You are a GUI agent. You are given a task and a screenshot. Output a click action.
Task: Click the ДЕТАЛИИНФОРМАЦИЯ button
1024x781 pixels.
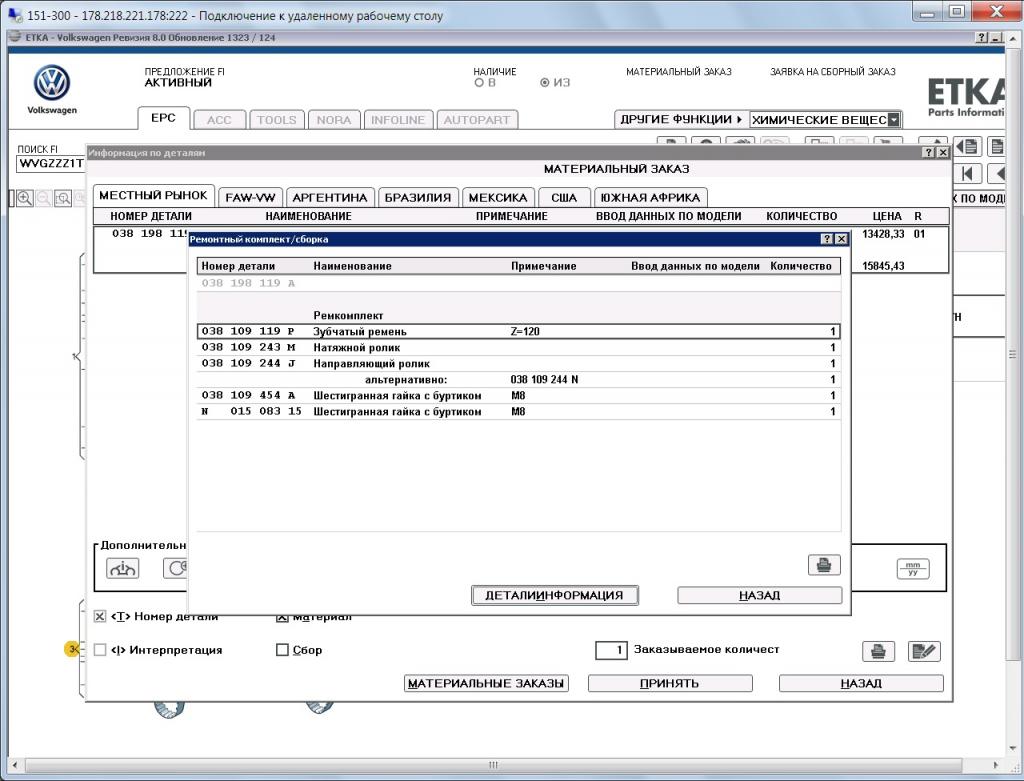(554, 595)
